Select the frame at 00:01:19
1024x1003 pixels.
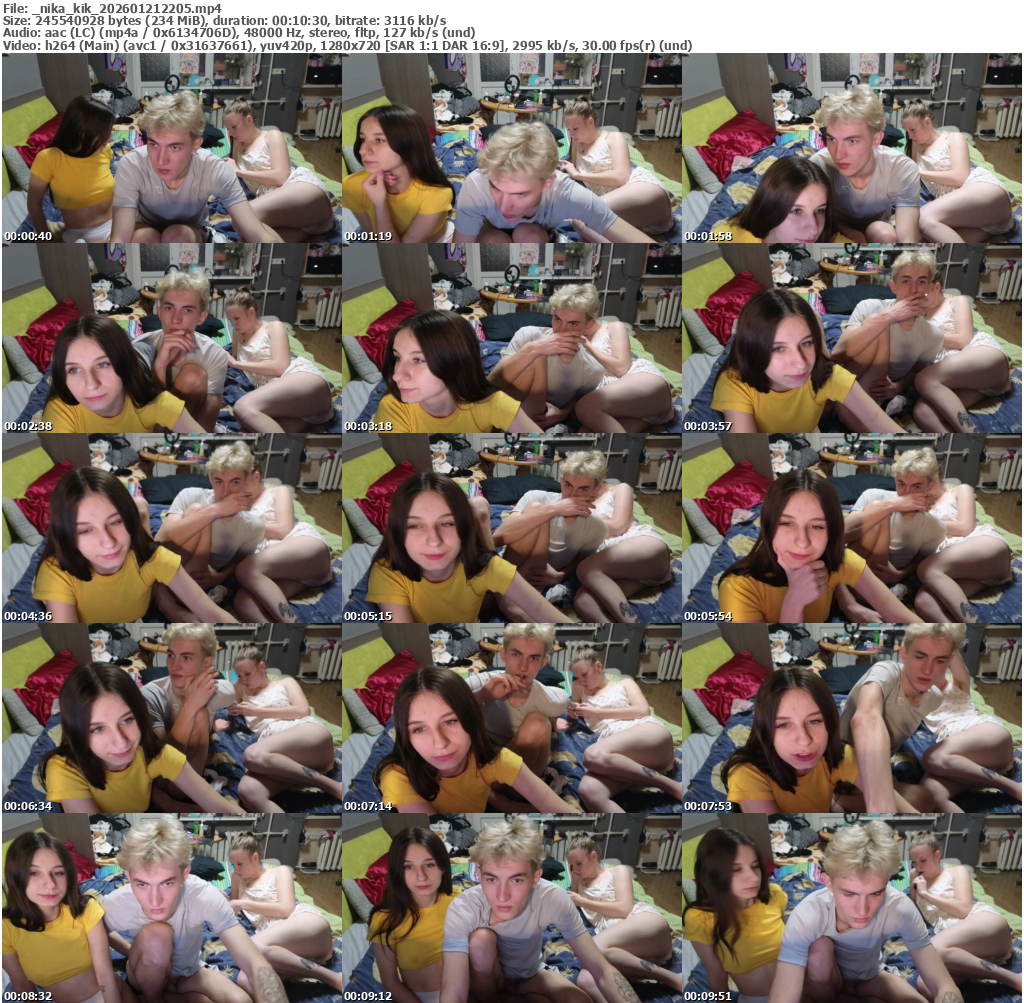click(x=511, y=148)
